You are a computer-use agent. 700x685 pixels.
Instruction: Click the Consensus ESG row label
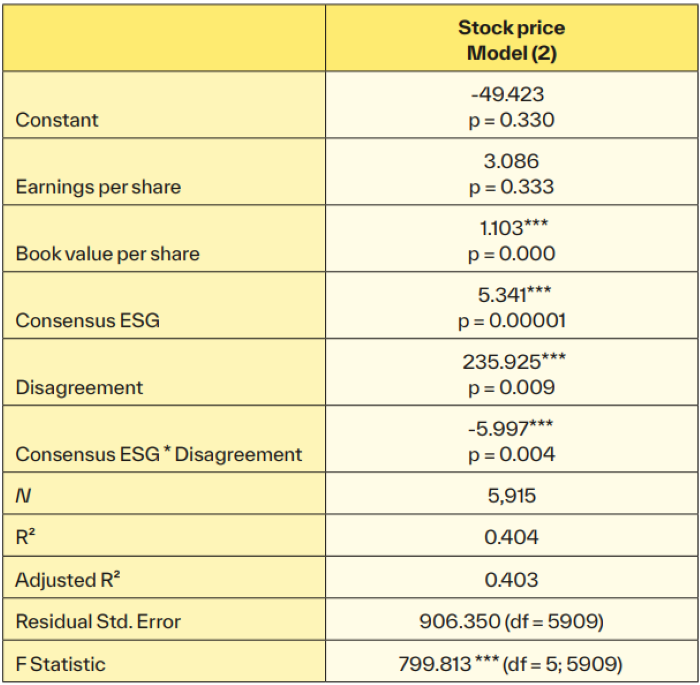pos(88,321)
